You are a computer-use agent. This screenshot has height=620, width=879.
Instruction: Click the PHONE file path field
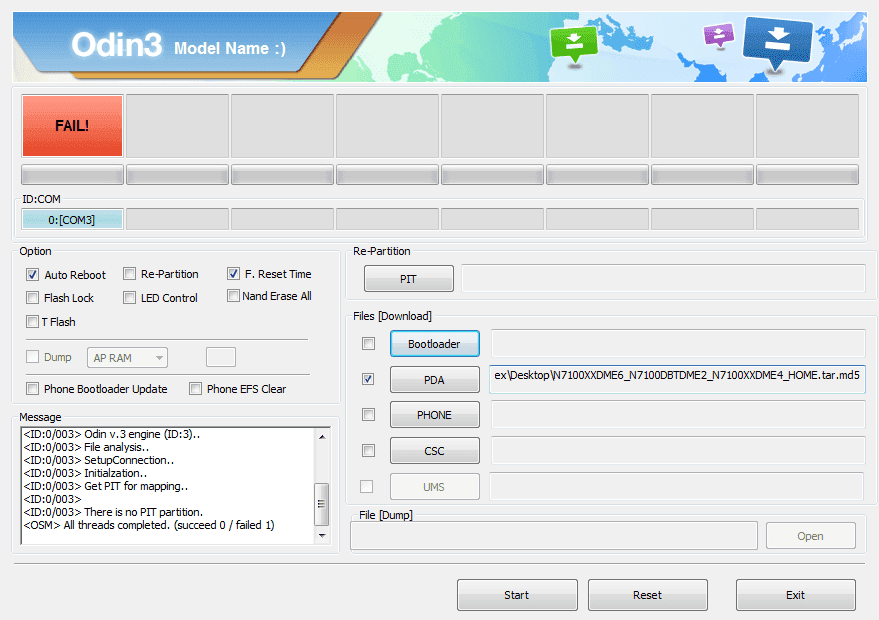[678, 415]
